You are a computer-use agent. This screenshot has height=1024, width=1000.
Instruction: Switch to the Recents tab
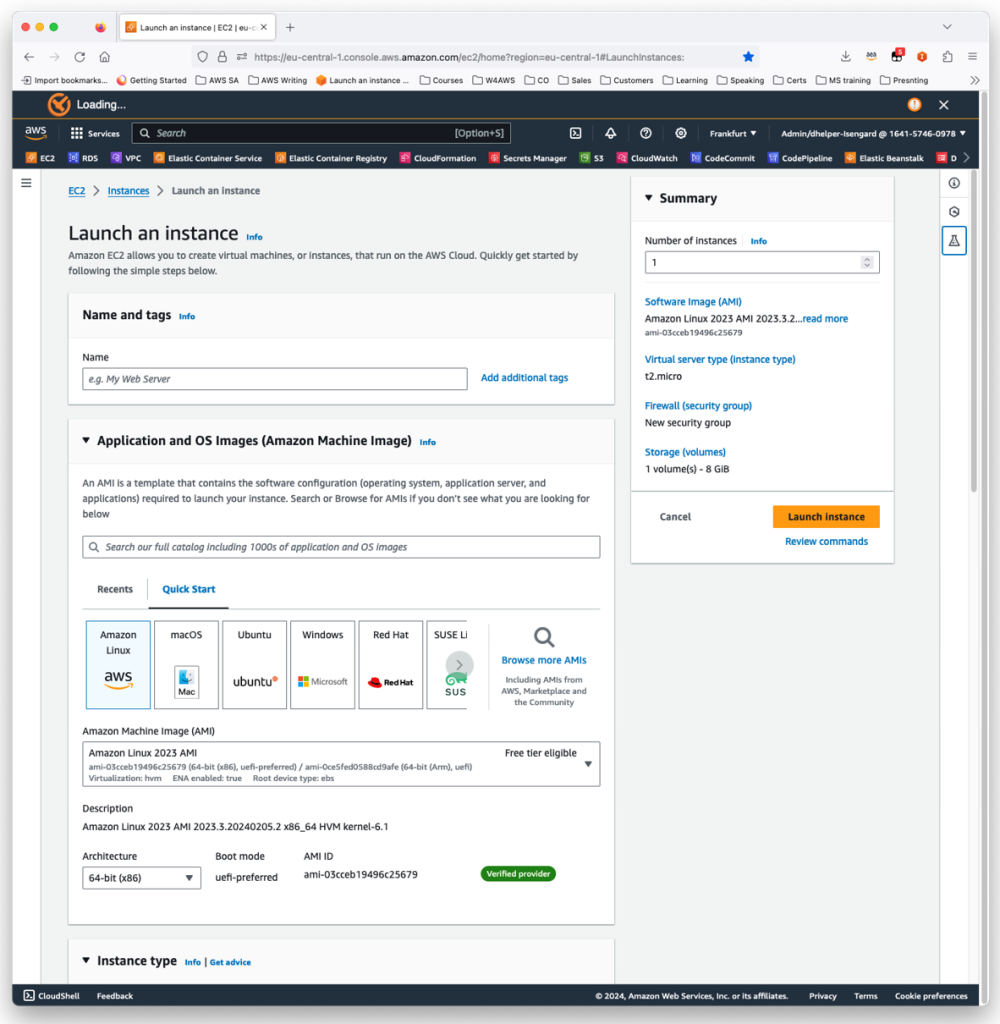[114, 589]
